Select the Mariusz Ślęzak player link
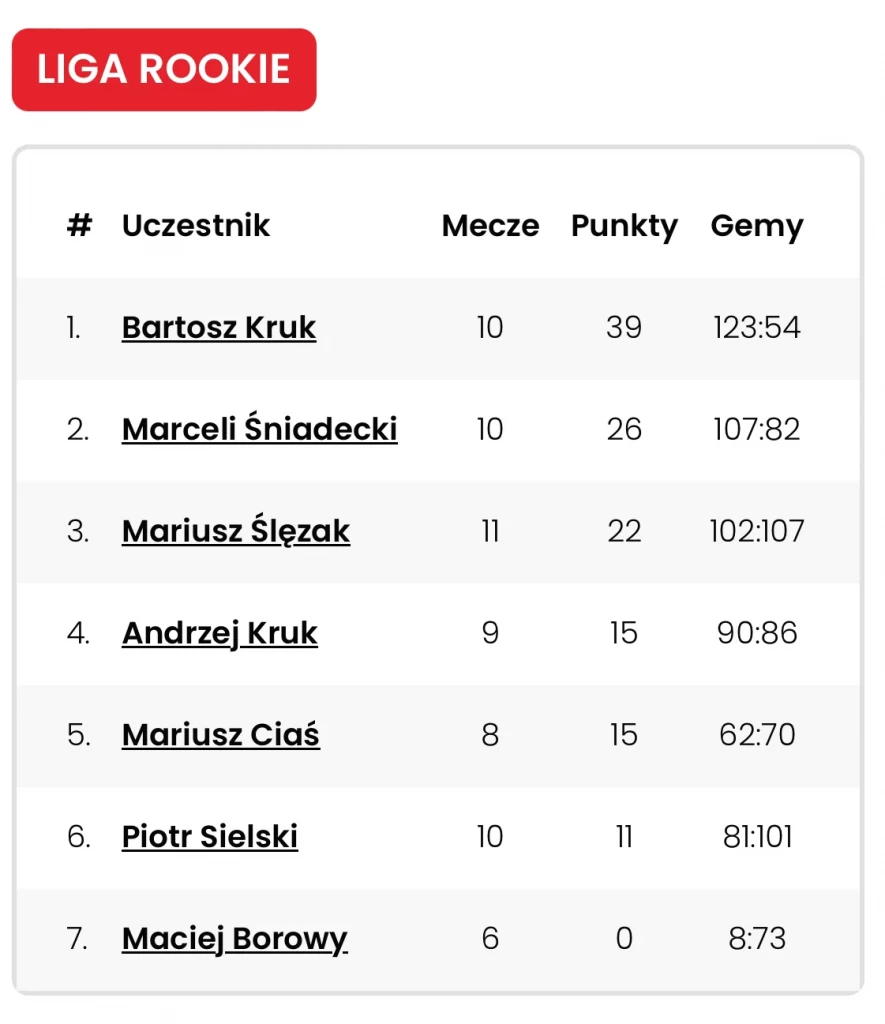Viewport: 885px width, 1024px height. pos(236,530)
